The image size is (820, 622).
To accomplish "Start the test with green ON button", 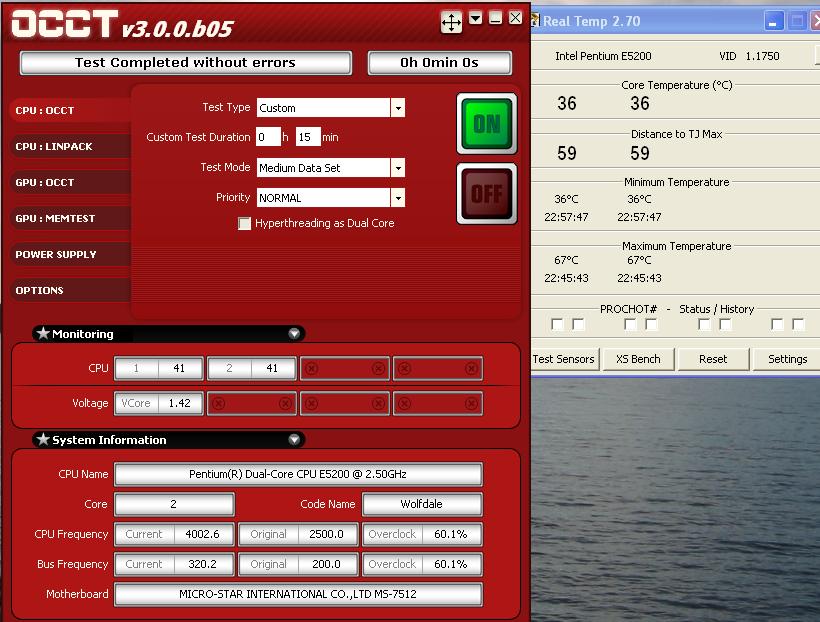I will [x=487, y=124].
